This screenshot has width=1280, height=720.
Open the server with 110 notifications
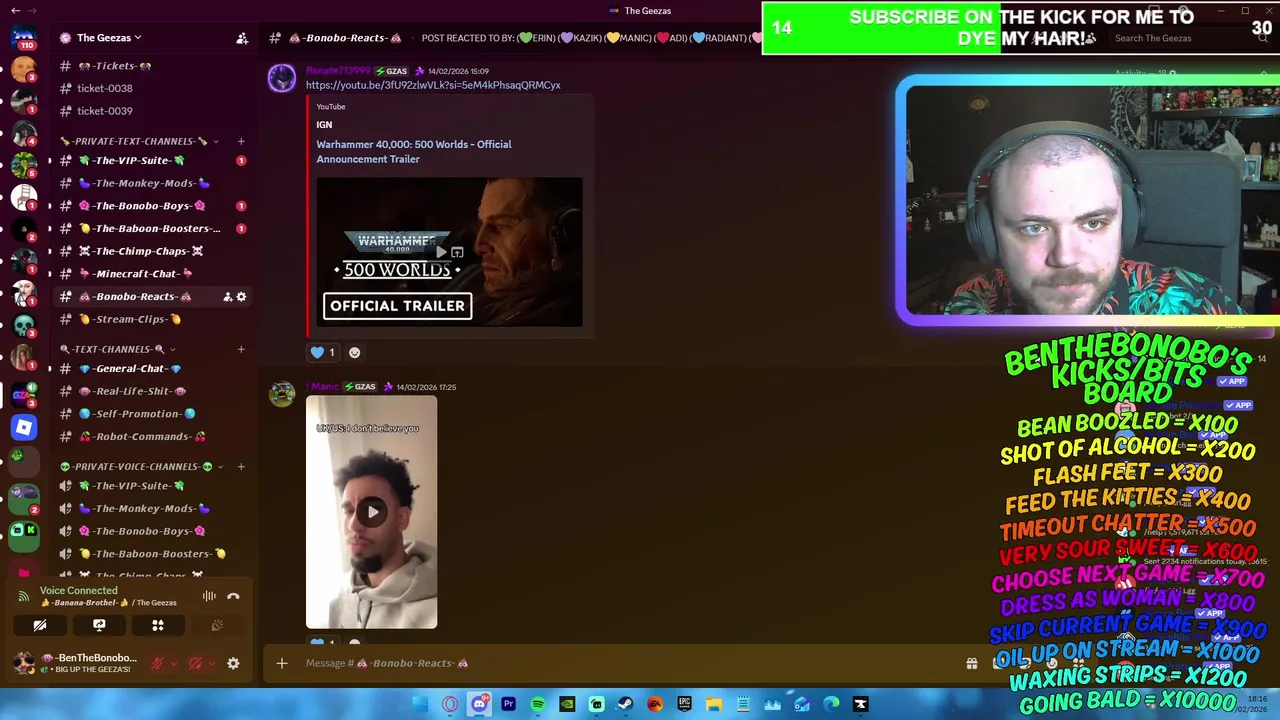24,38
